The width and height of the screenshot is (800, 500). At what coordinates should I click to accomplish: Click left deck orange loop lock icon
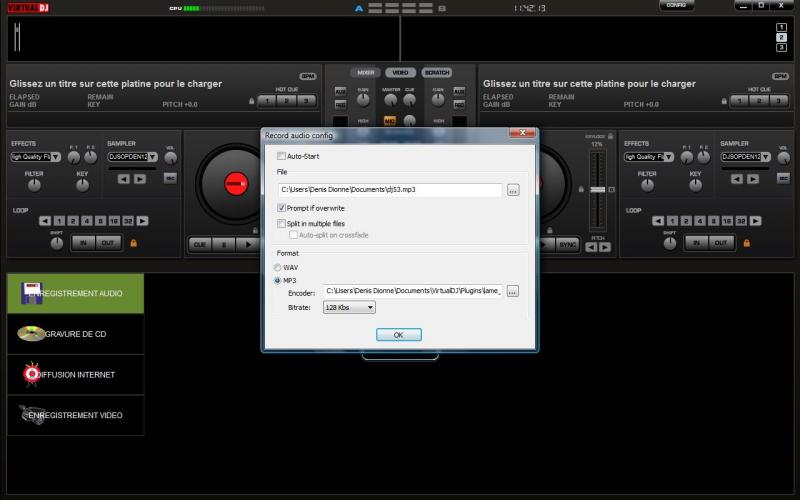(x=134, y=243)
